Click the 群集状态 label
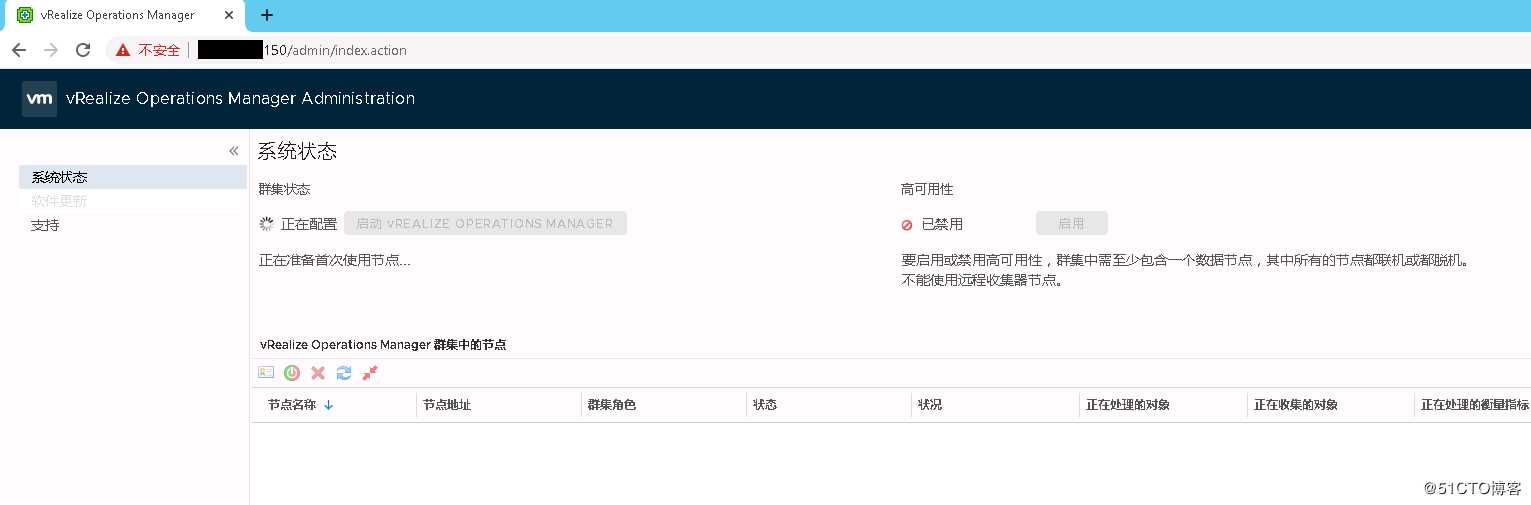1531x505 pixels. (284, 189)
